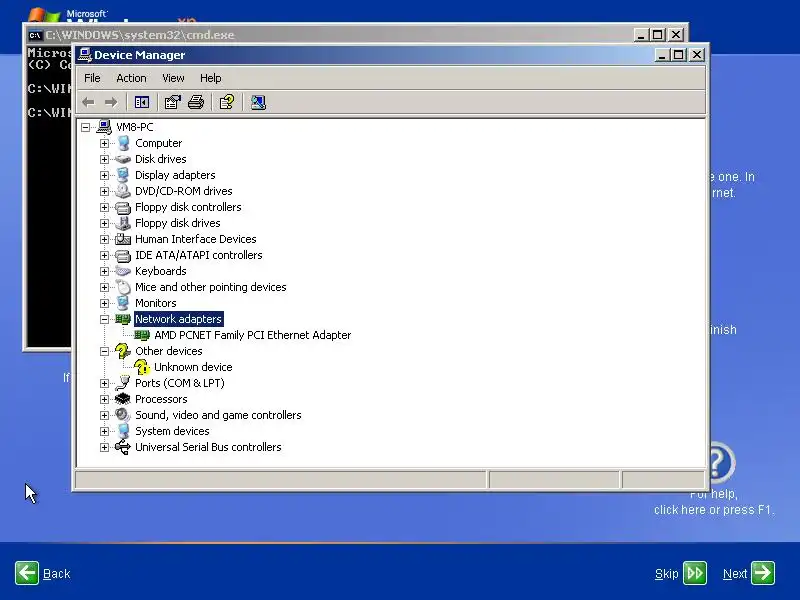Click the Forward toolbar arrow in Device Manager

coord(111,103)
